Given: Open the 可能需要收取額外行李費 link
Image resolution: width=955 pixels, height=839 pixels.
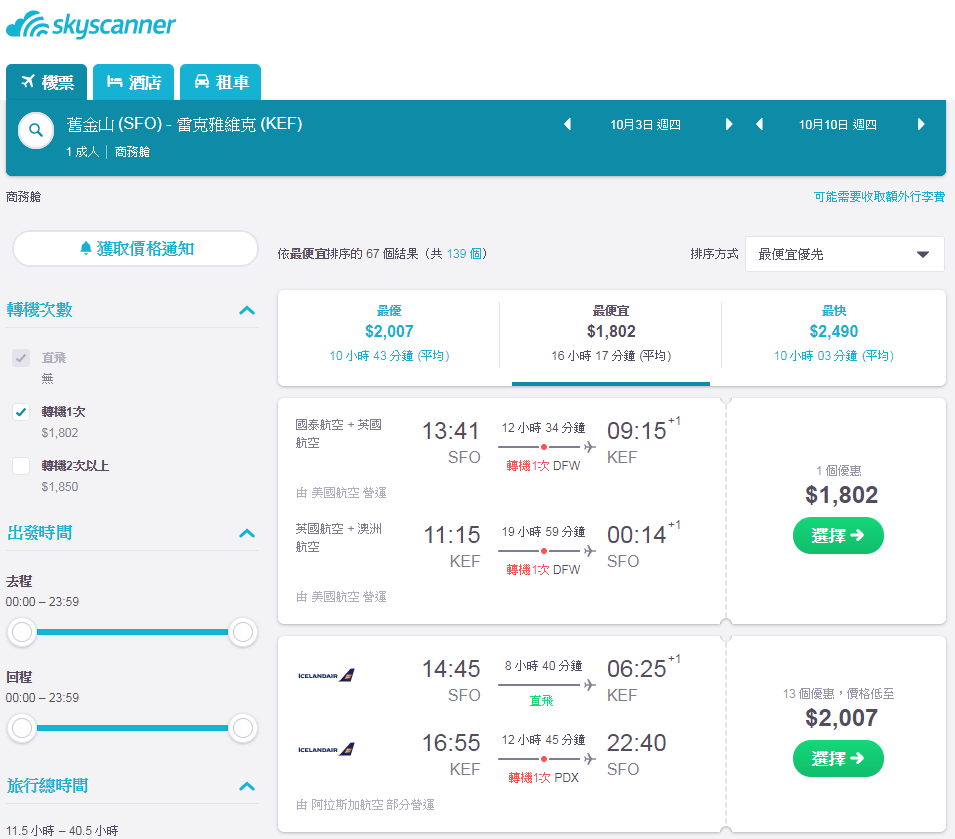Looking at the screenshot, I should (x=879, y=197).
